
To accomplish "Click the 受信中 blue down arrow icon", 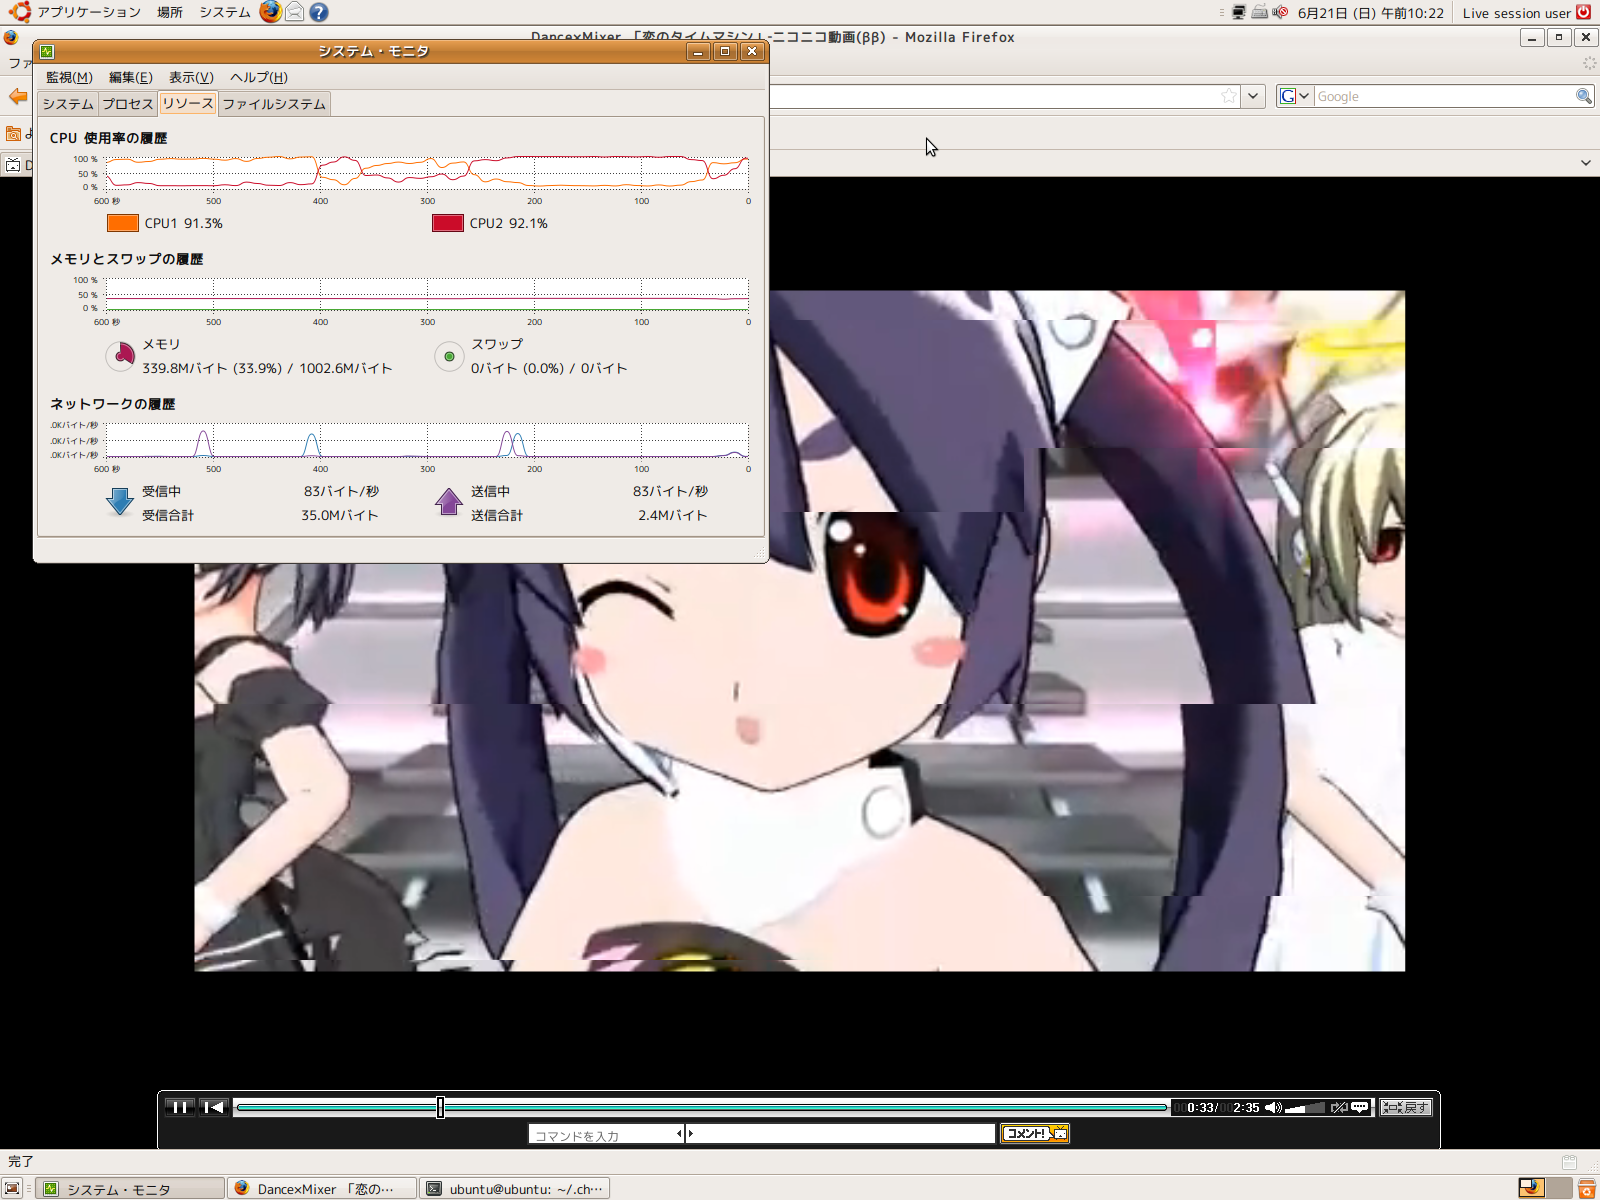I will coord(120,501).
